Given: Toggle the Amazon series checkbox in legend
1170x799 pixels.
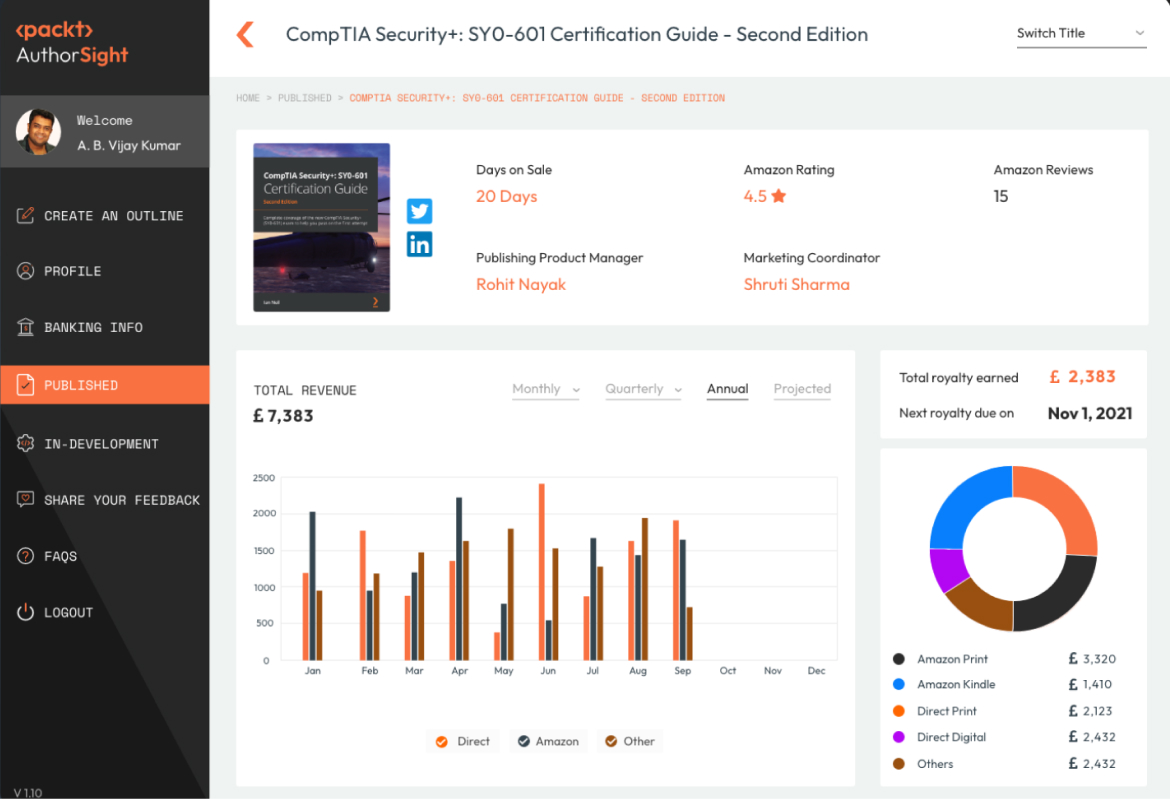Looking at the screenshot, I should click(x=523, y=741).
